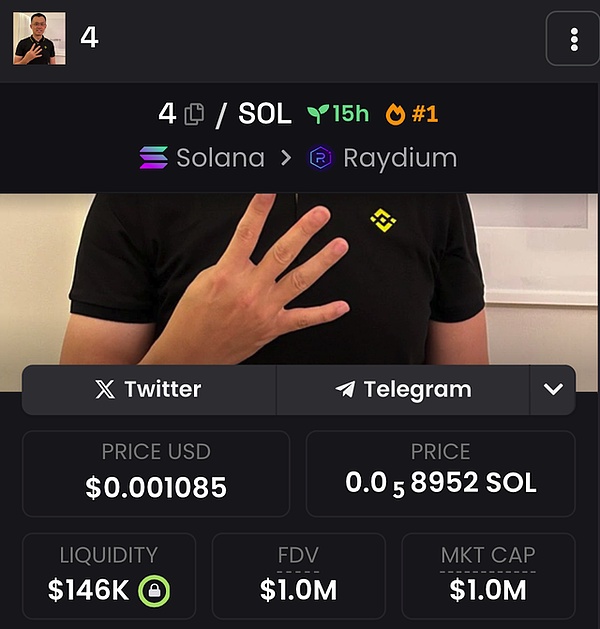Open the three-dot options menu
The width and height of the screenshot is (600, 629).
(574, 39)
